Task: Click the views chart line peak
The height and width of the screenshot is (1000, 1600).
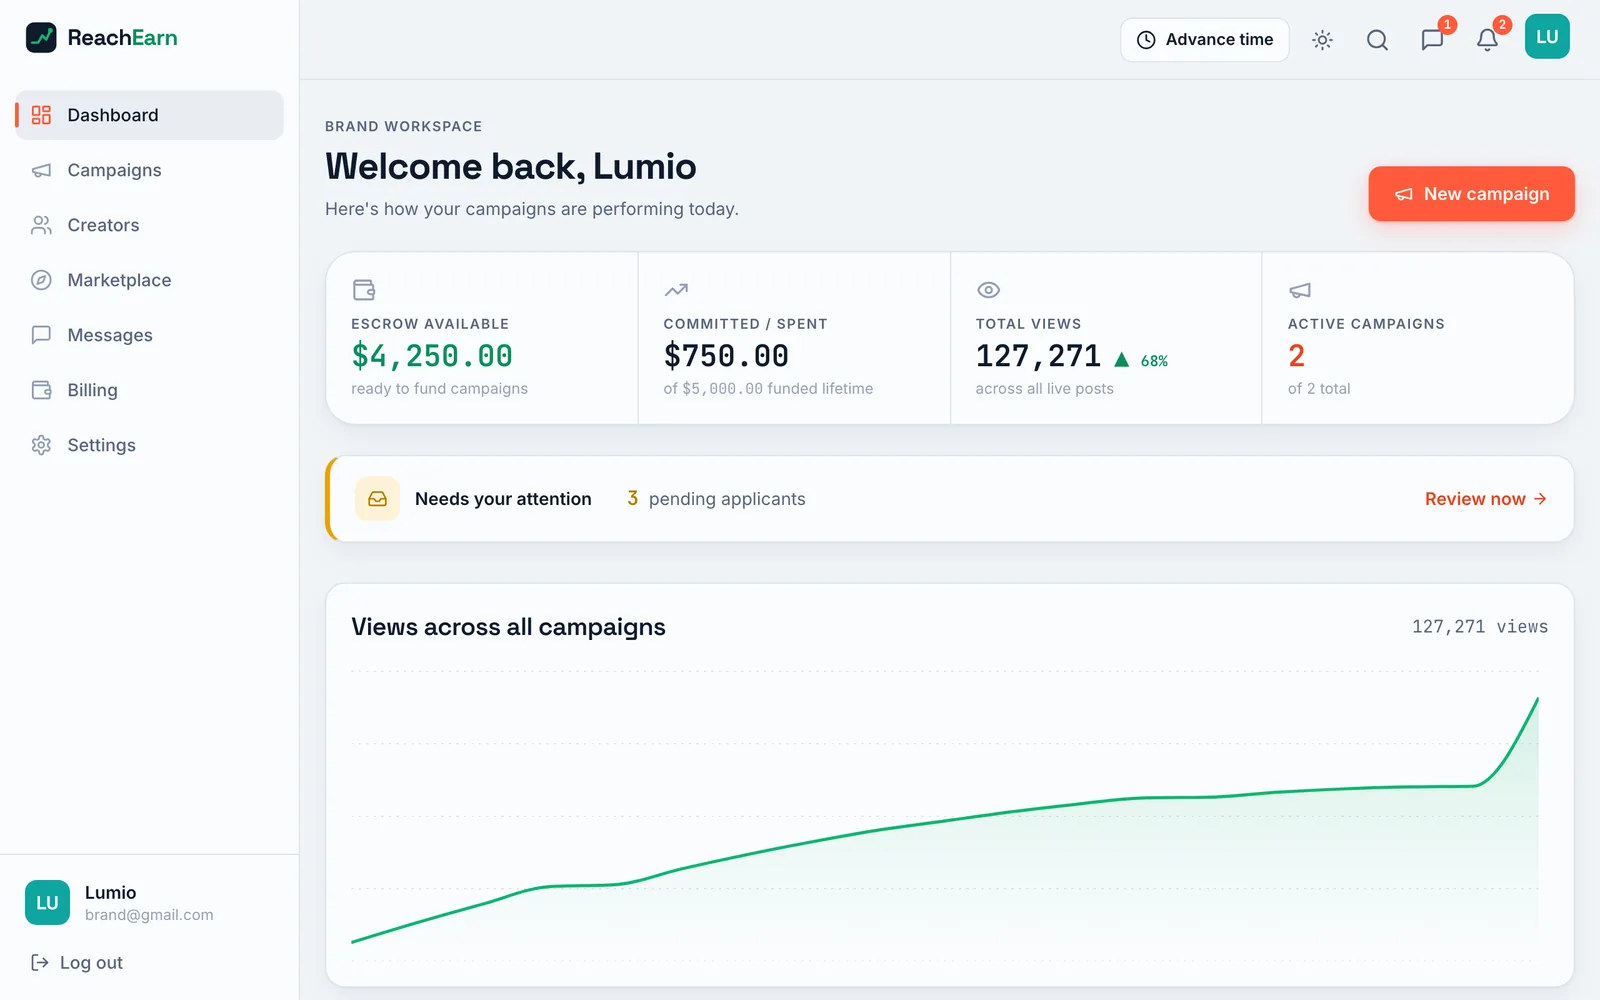Action: (1537, 699)
